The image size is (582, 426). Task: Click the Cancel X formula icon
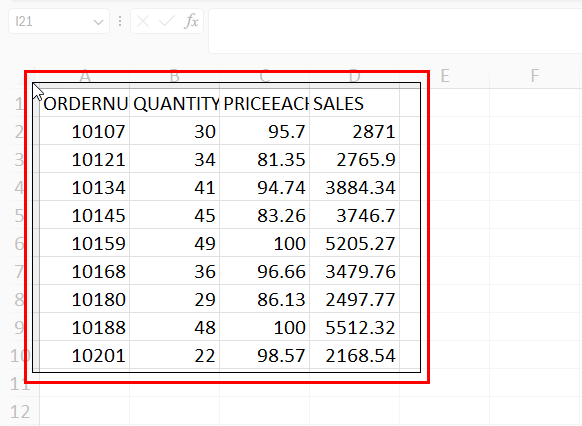point(143,22)
